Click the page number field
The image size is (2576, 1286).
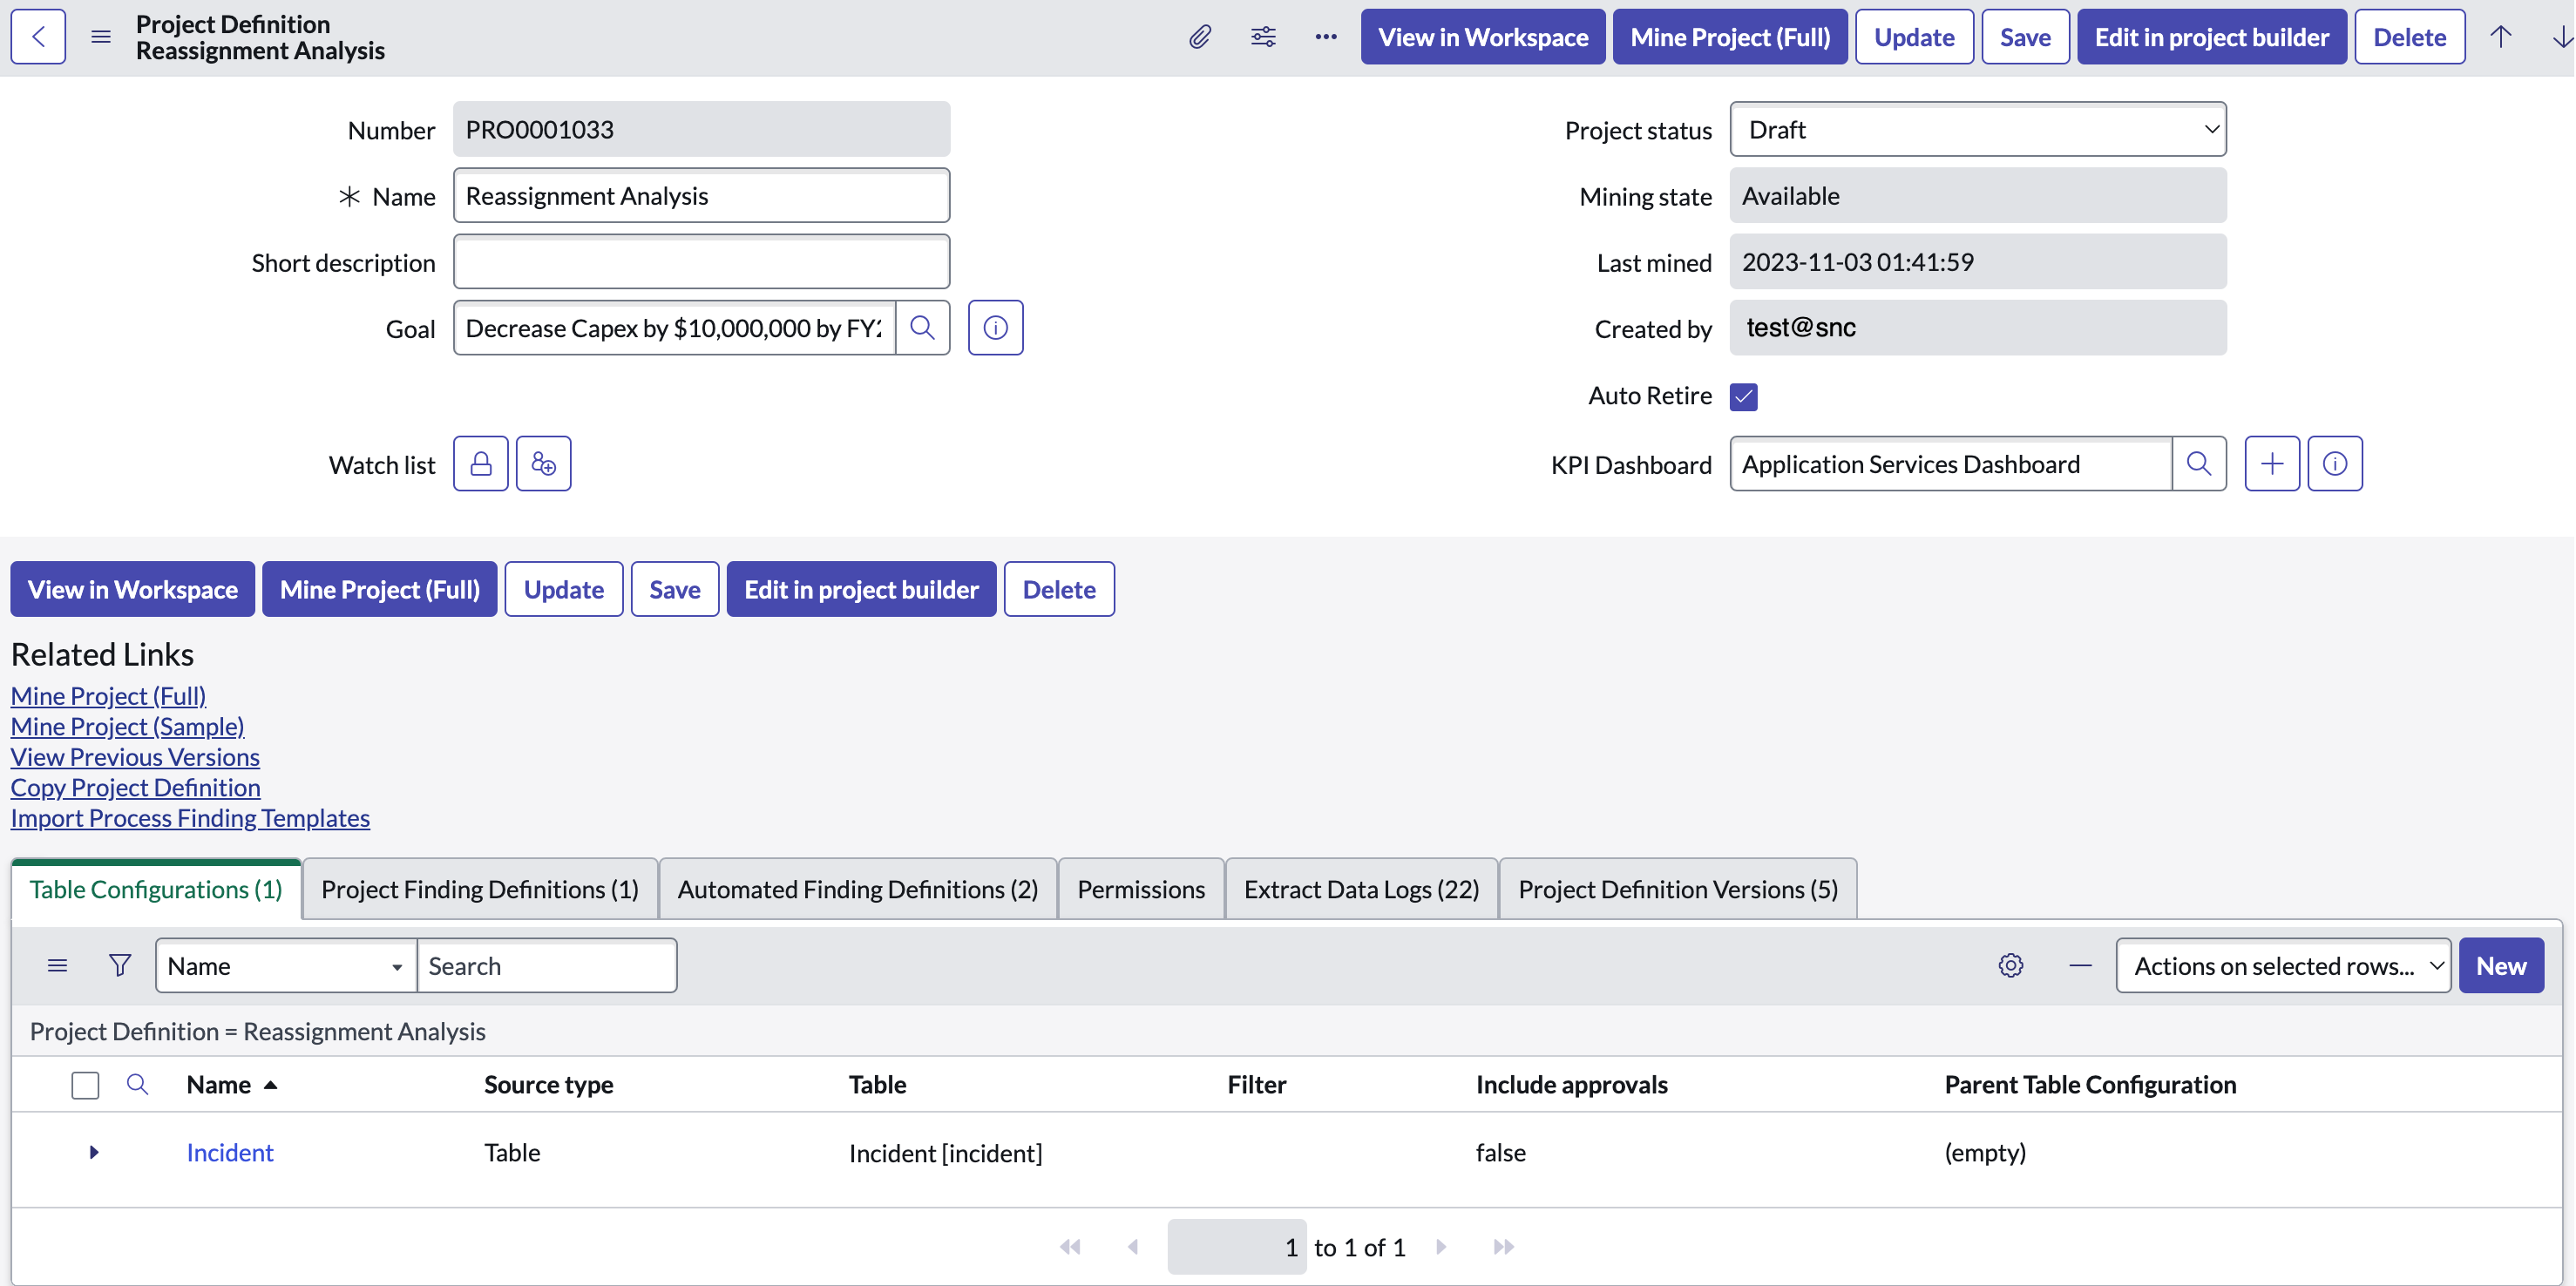[1237, 1246]
